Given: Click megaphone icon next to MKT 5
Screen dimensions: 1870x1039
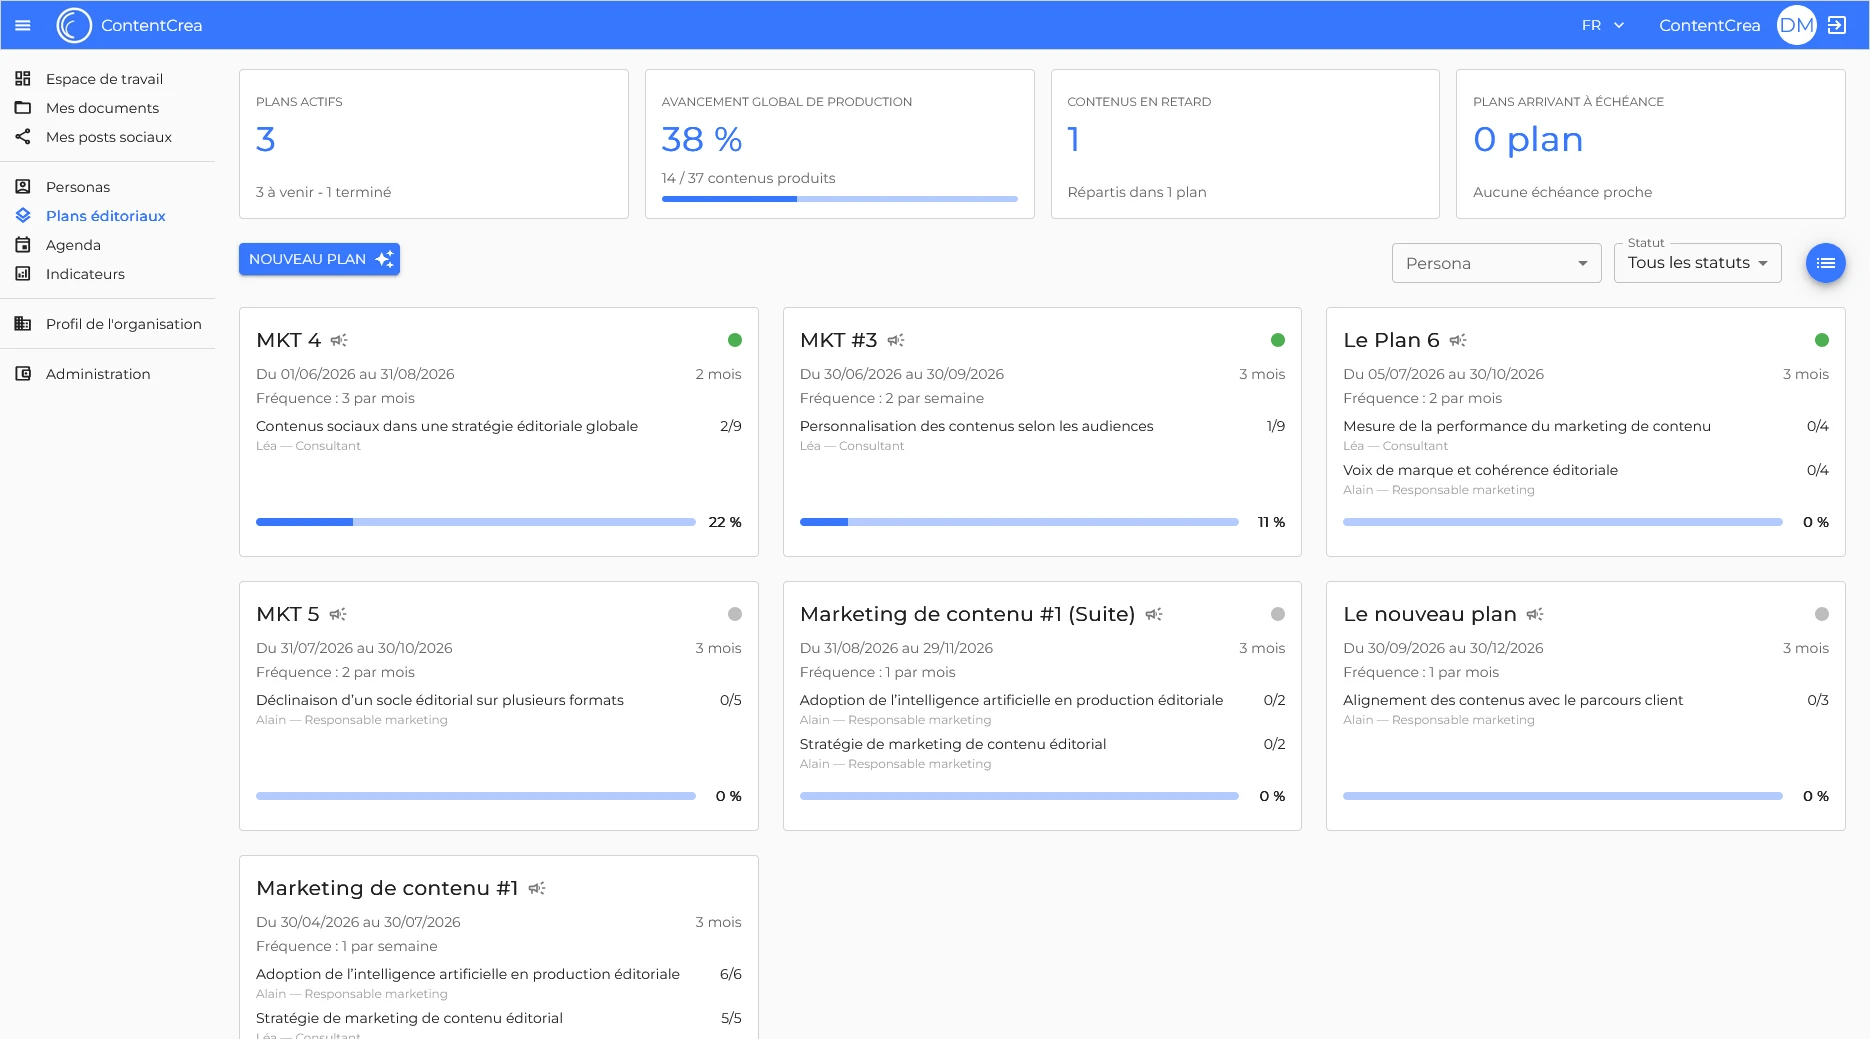Looking at the screenshot, I should [338, 614].
